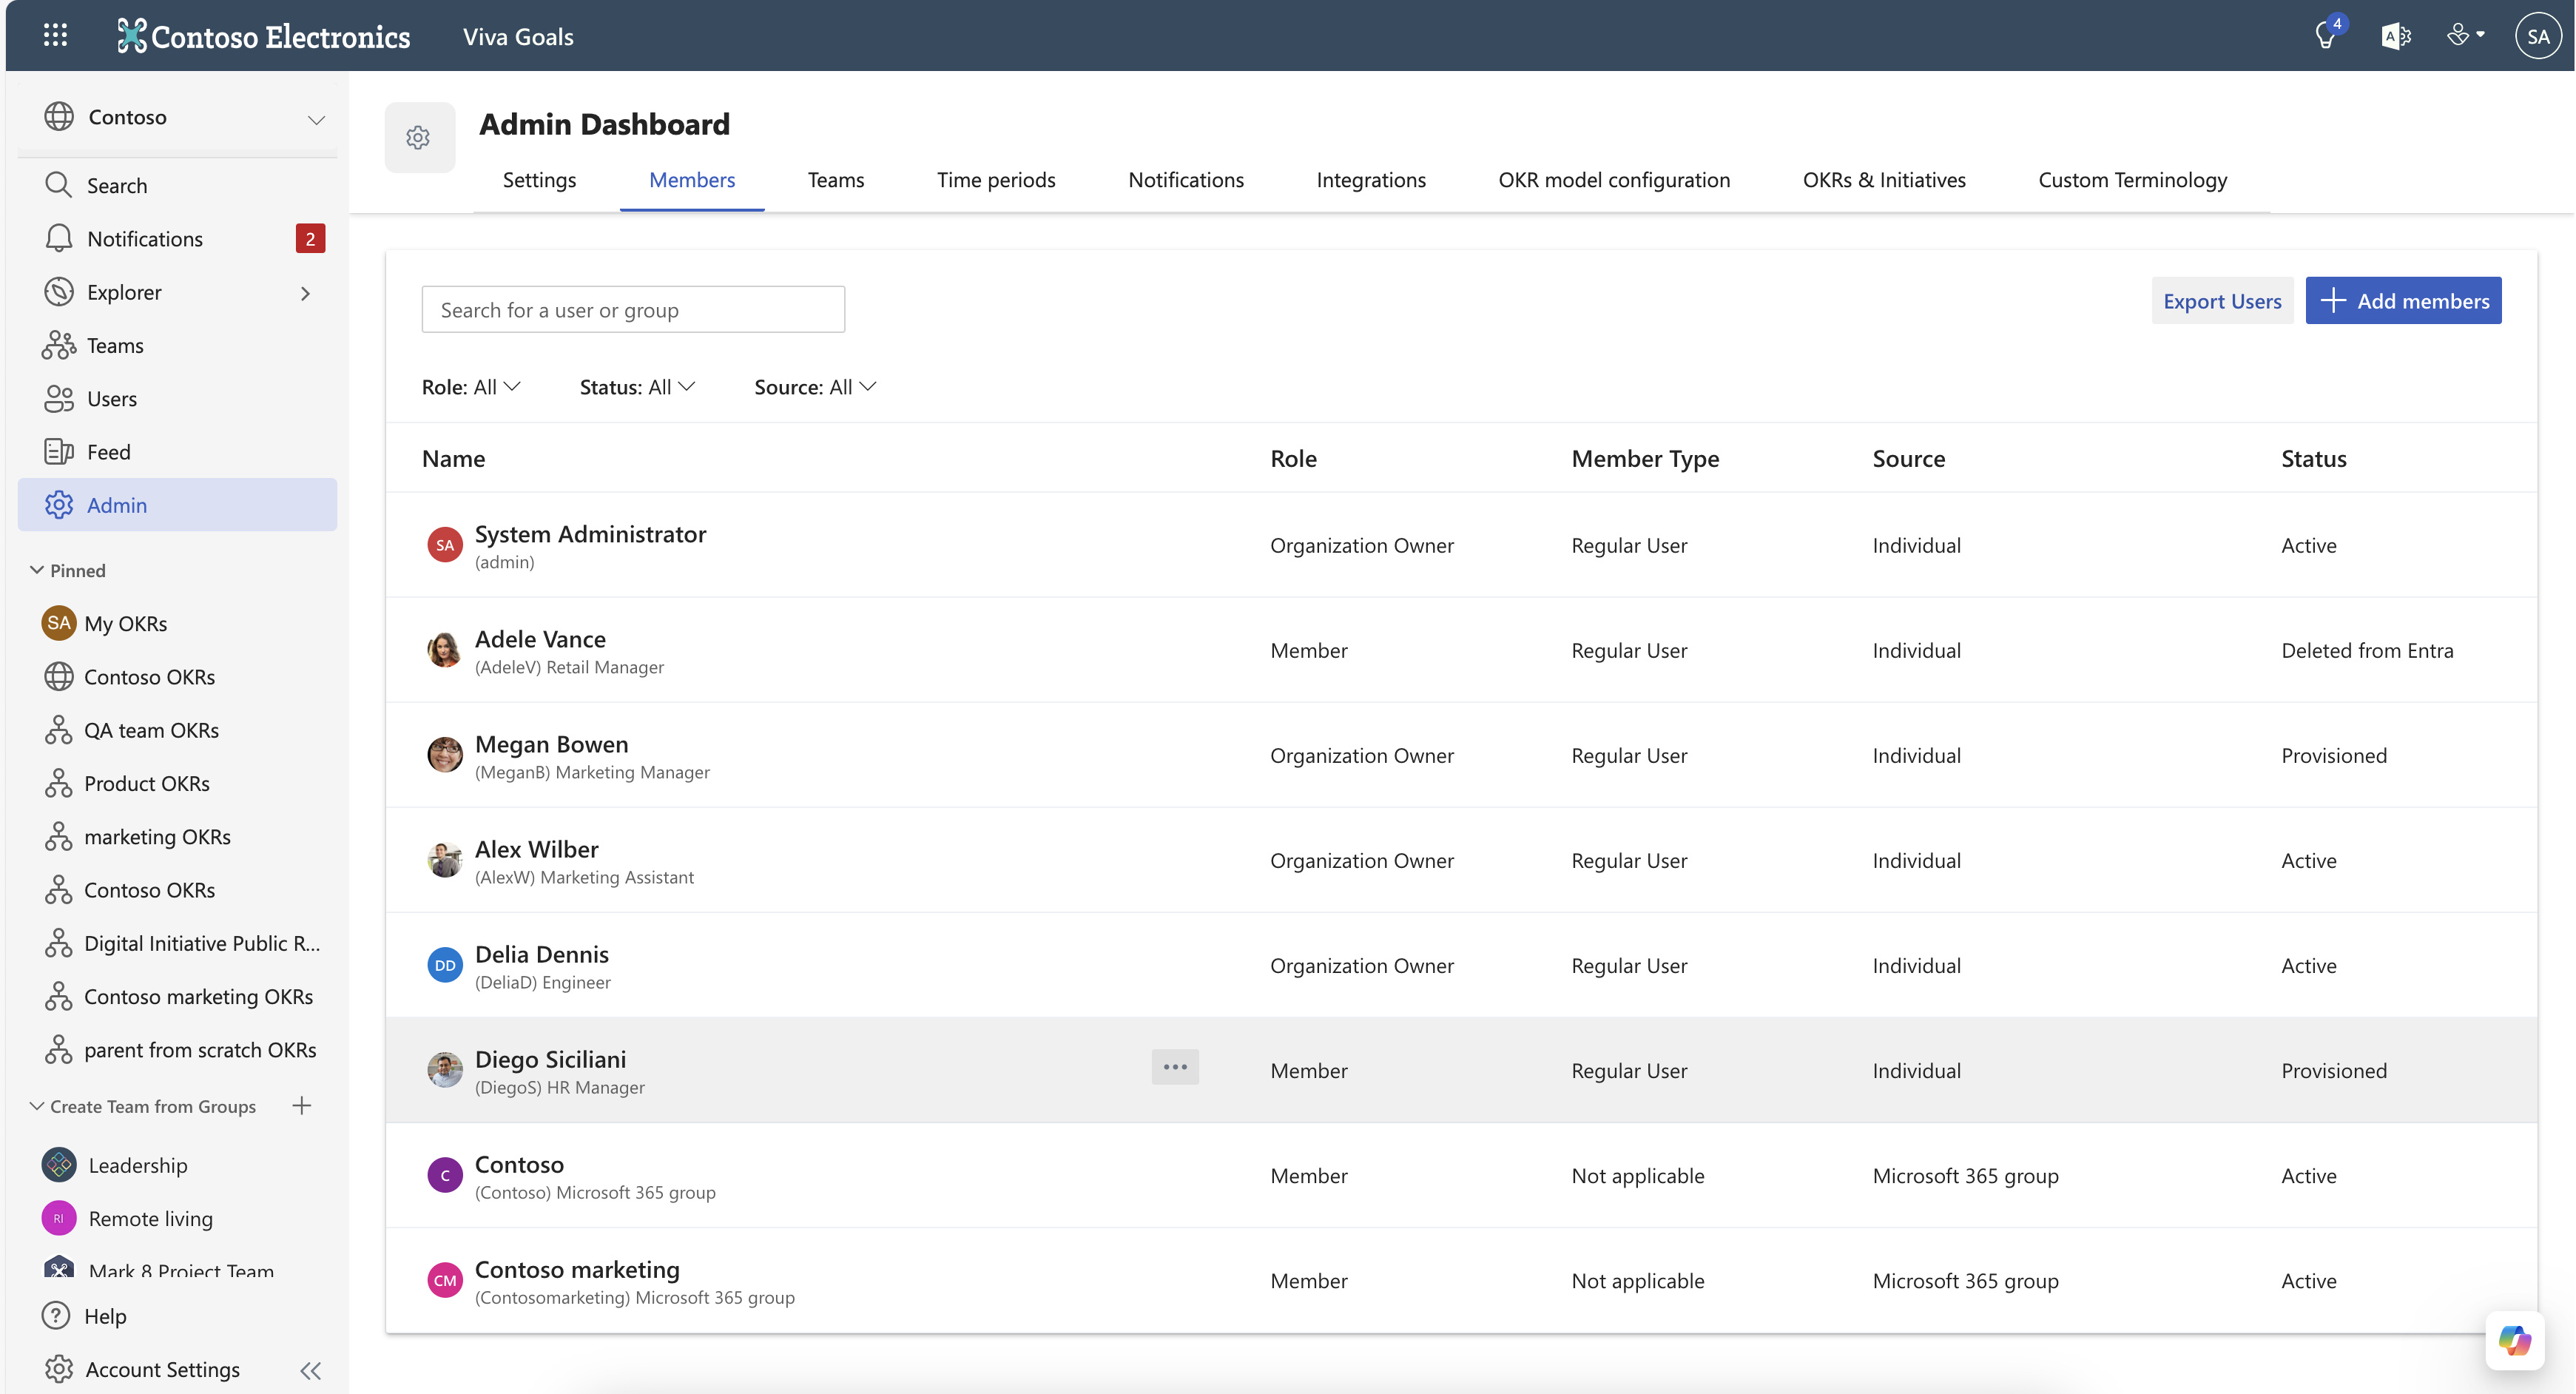This screenshot has height=1394, width=2576.
Task: Switch to the Integrations tab
Action: point(1371,179)
